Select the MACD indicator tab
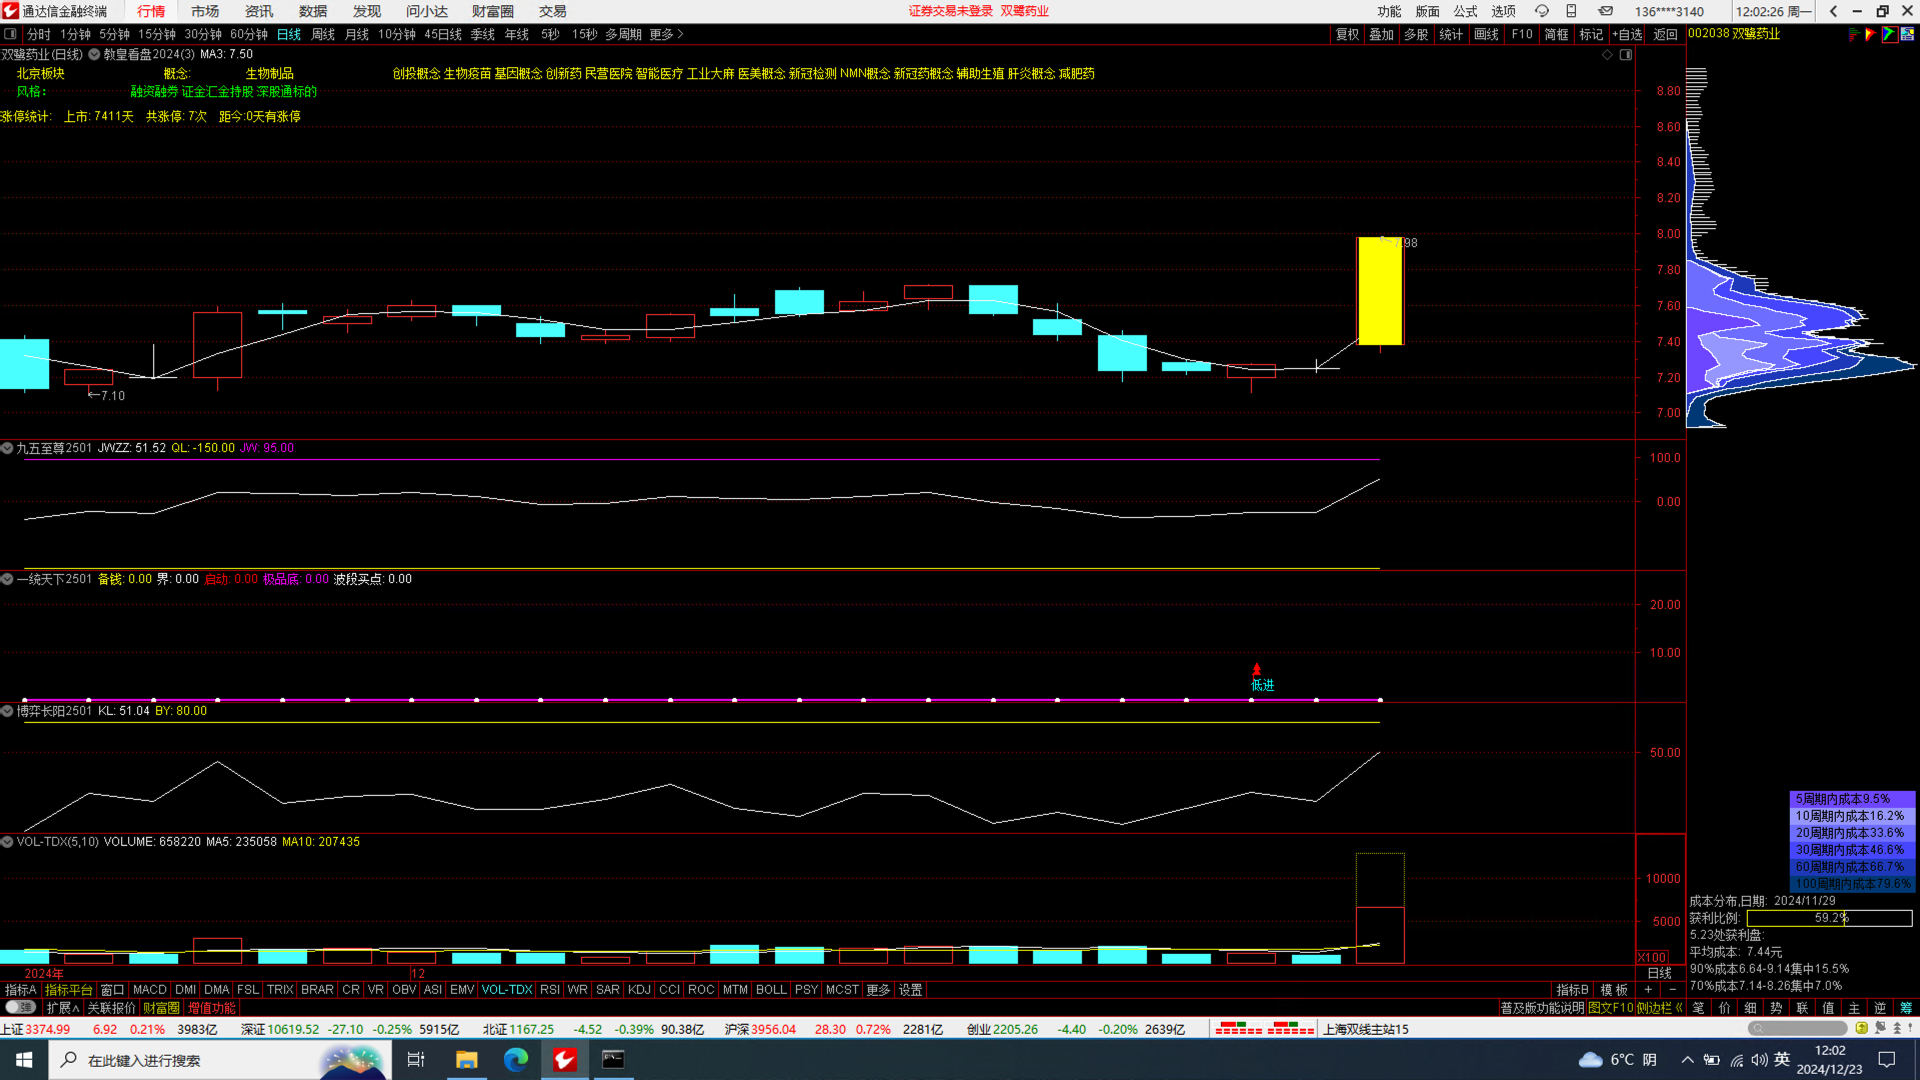The width and height of the screenshot is (1920, 1080). pos(150,989)
